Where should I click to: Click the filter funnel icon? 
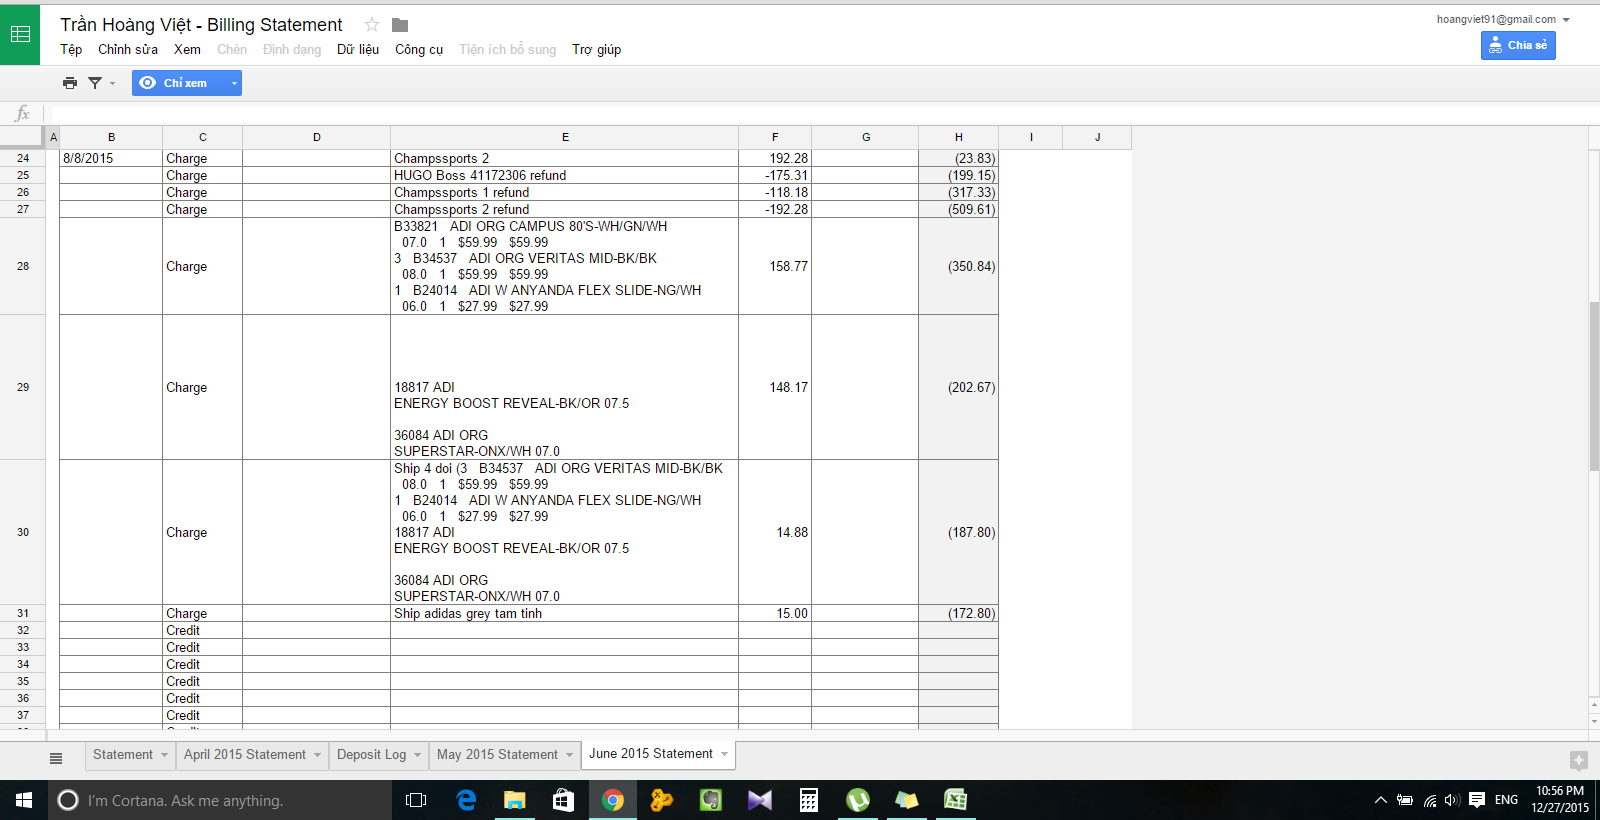coord(95,83)
